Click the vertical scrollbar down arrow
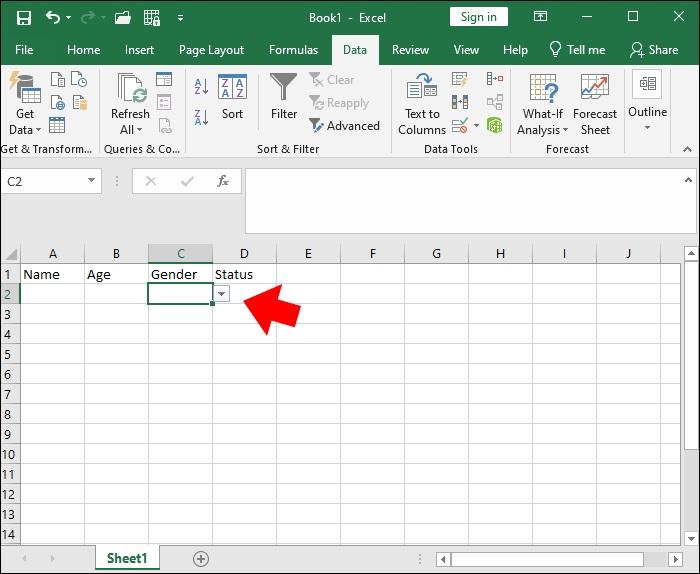This screenshot has height=574, width=700. pyautogui.click(x=691, y=539)
